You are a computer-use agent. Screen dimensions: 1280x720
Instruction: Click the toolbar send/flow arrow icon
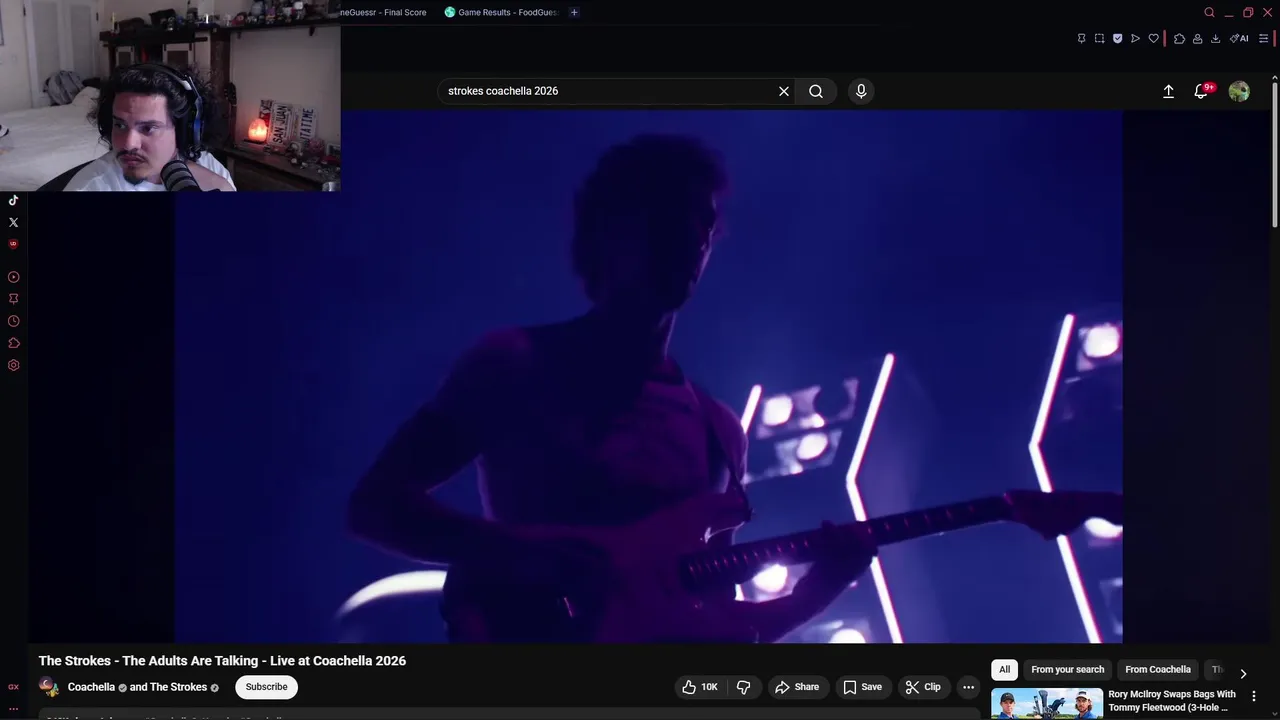click(x=1135, y=38)
